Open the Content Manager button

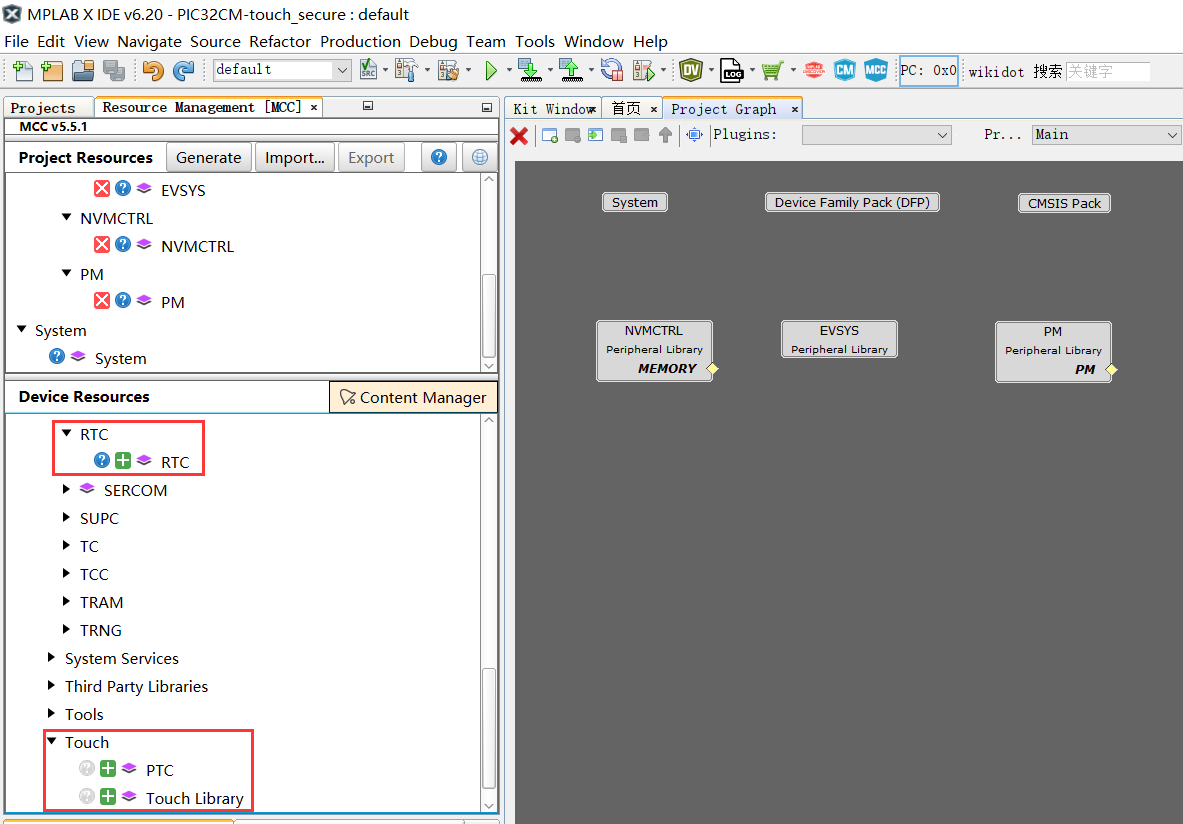[x=413, y=397]
